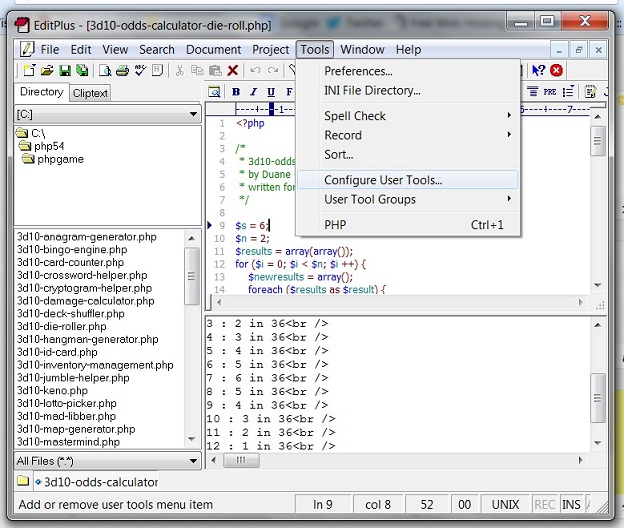Switch to the Cliptext tab

pos(91,93)
